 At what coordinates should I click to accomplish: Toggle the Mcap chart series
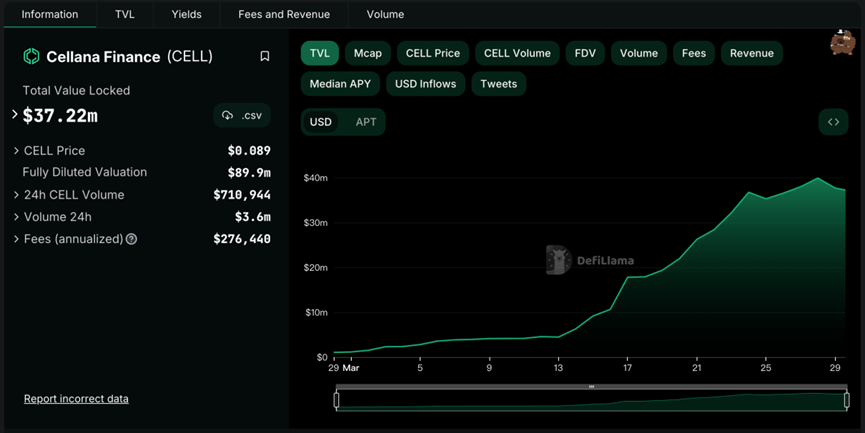368,53
